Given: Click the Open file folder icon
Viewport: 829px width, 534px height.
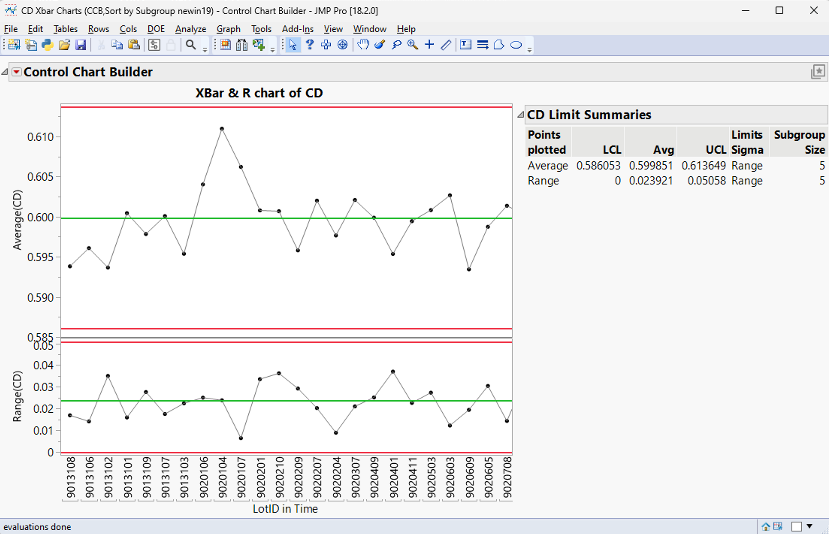Looking at the screenshot, I should 65,45.
